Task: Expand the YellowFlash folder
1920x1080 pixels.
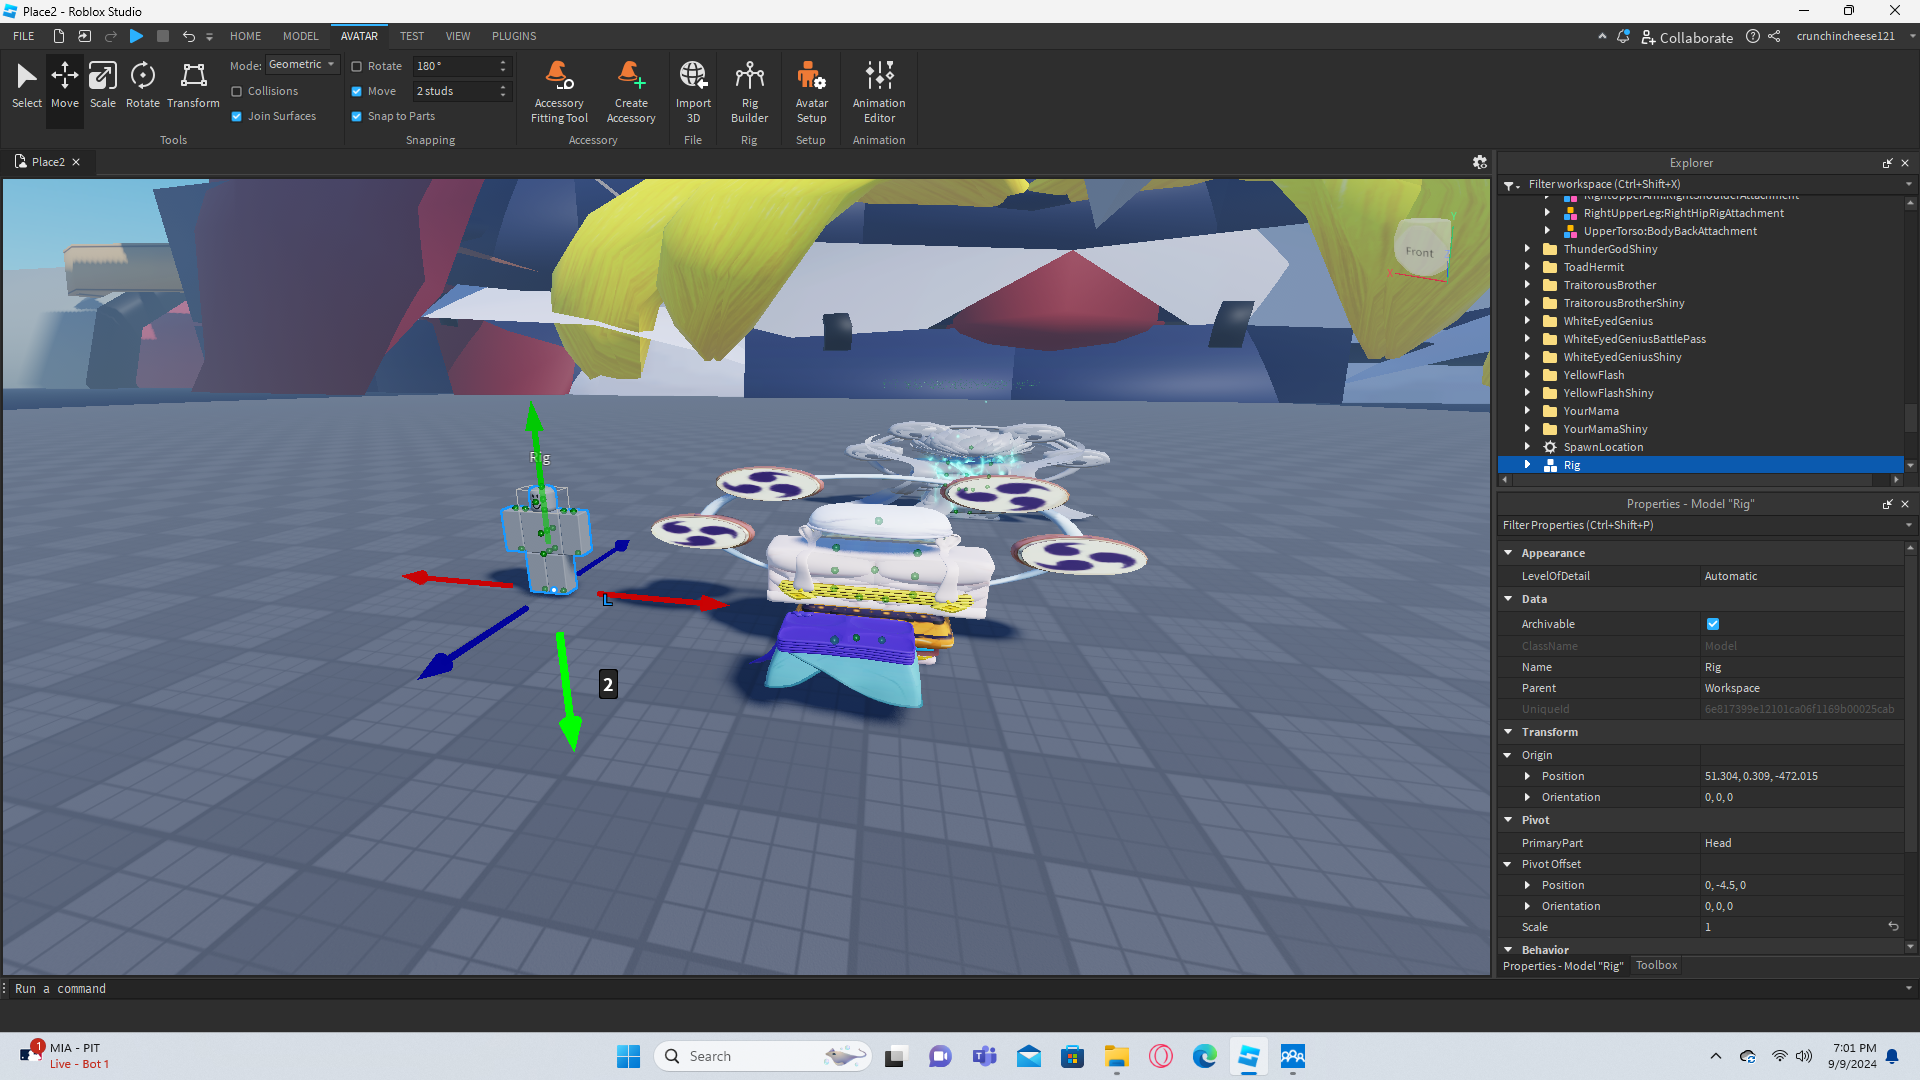Action: click(1527, 375)
